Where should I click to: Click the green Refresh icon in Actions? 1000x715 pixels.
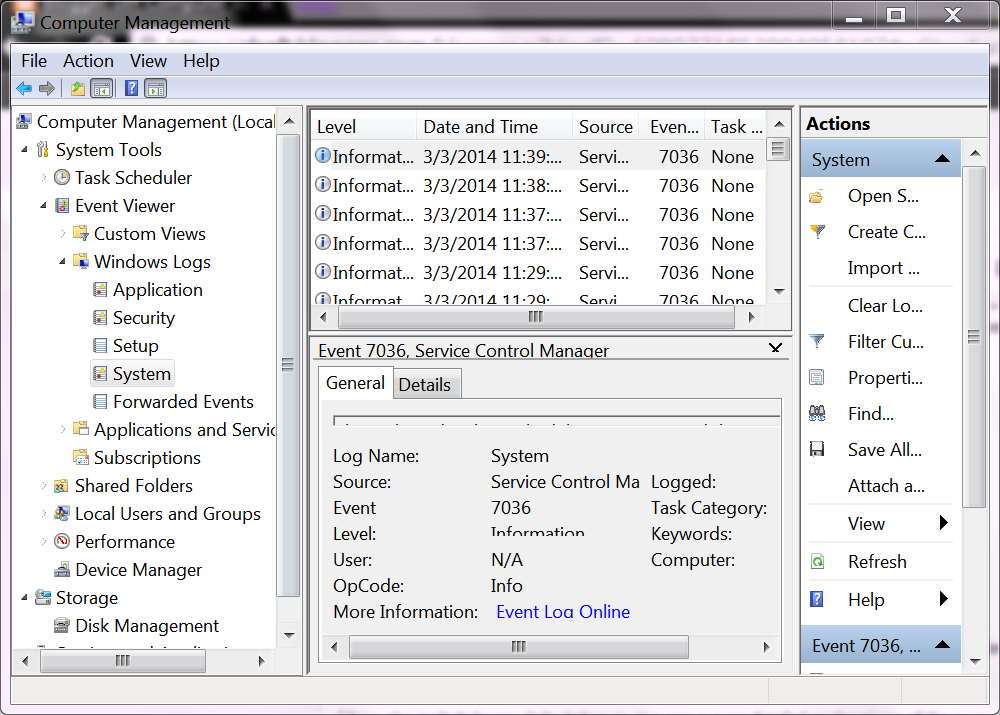tap(817, 562)
